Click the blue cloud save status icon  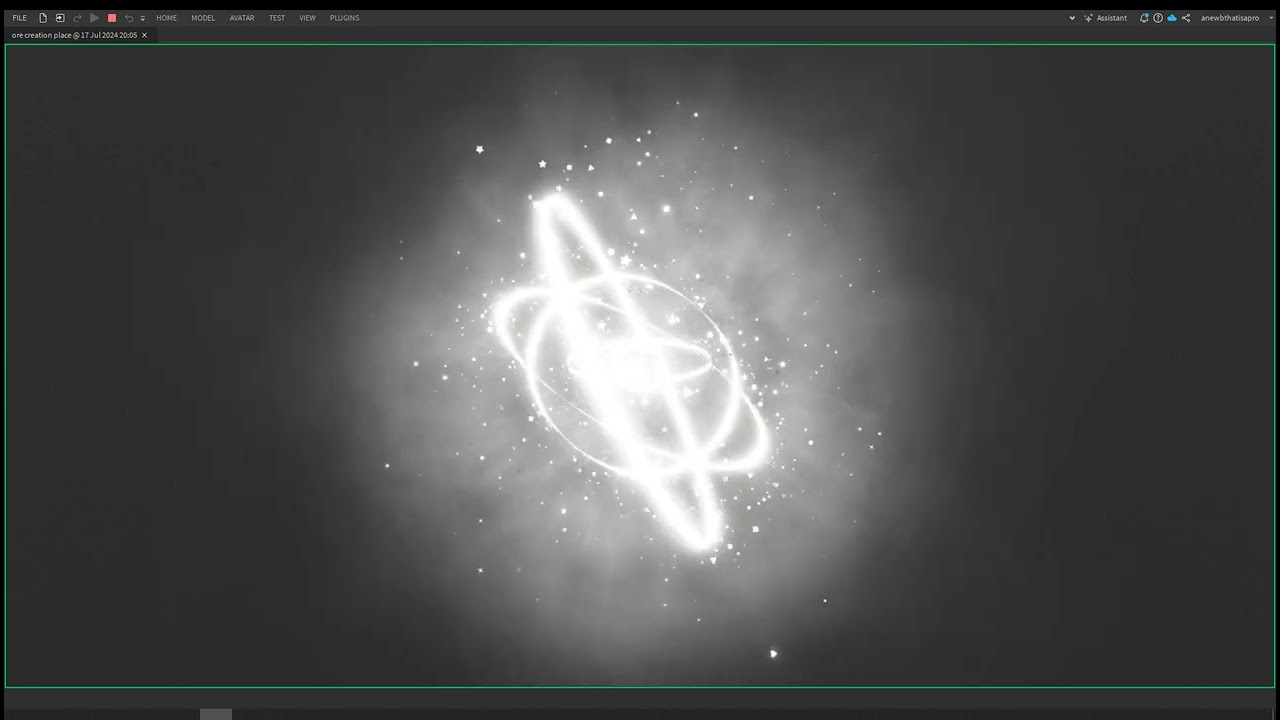1172,18
